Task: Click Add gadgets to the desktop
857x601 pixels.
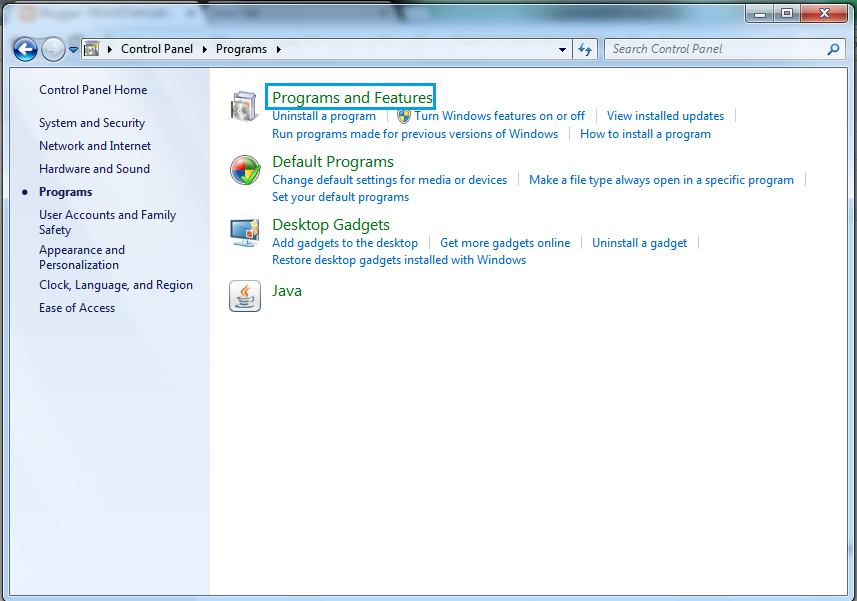Action: pos(345,243)
